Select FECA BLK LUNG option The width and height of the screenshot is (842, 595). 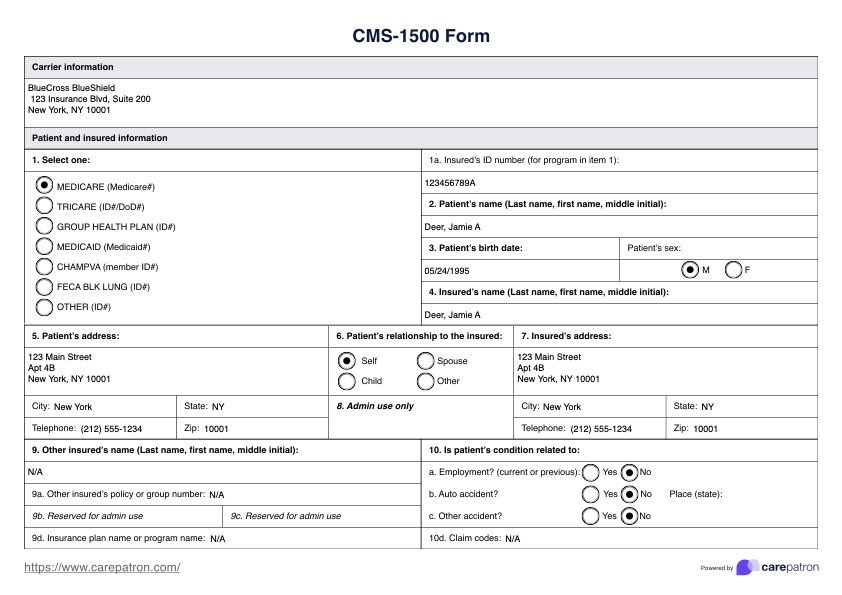pos(44,287)
